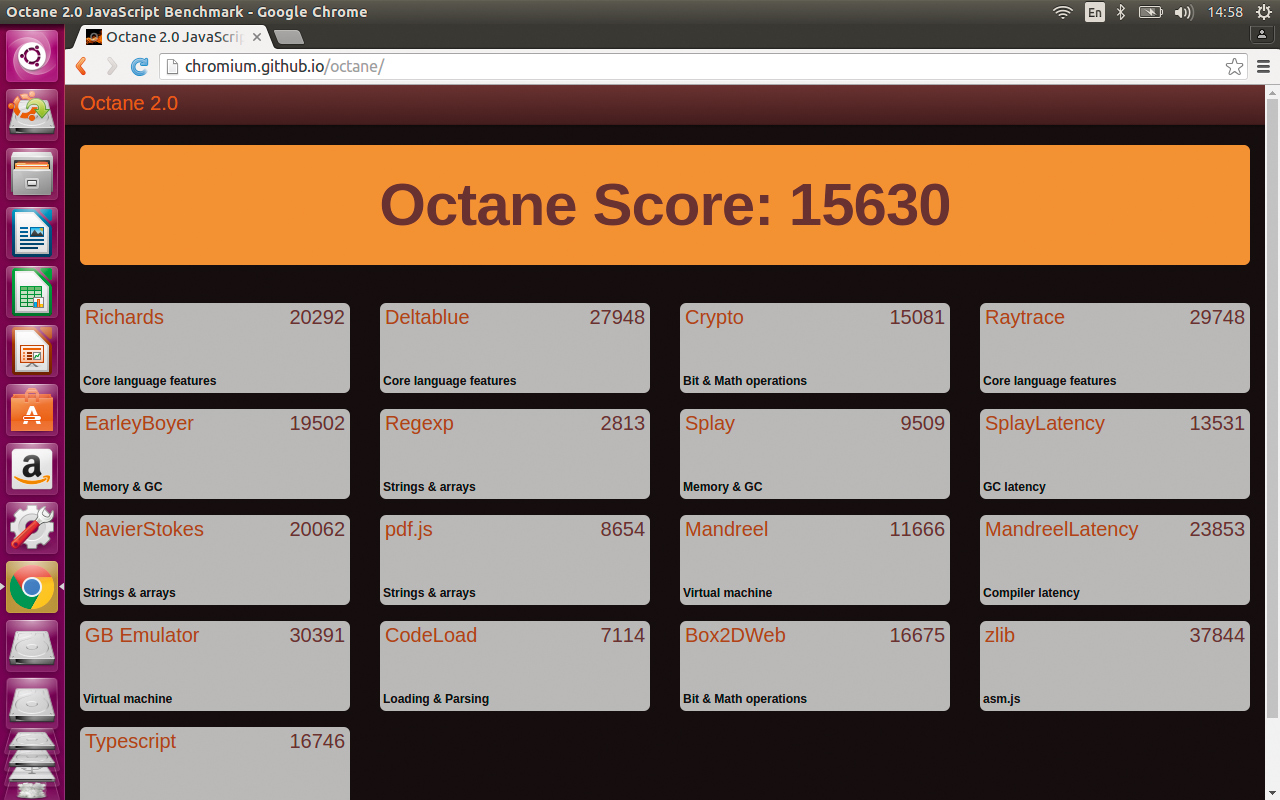Image resolution: width=1280 pixels, height=800 pixels.
Task: Close the Octane 2.0 JavaScript tab
Action: (257, 37)
